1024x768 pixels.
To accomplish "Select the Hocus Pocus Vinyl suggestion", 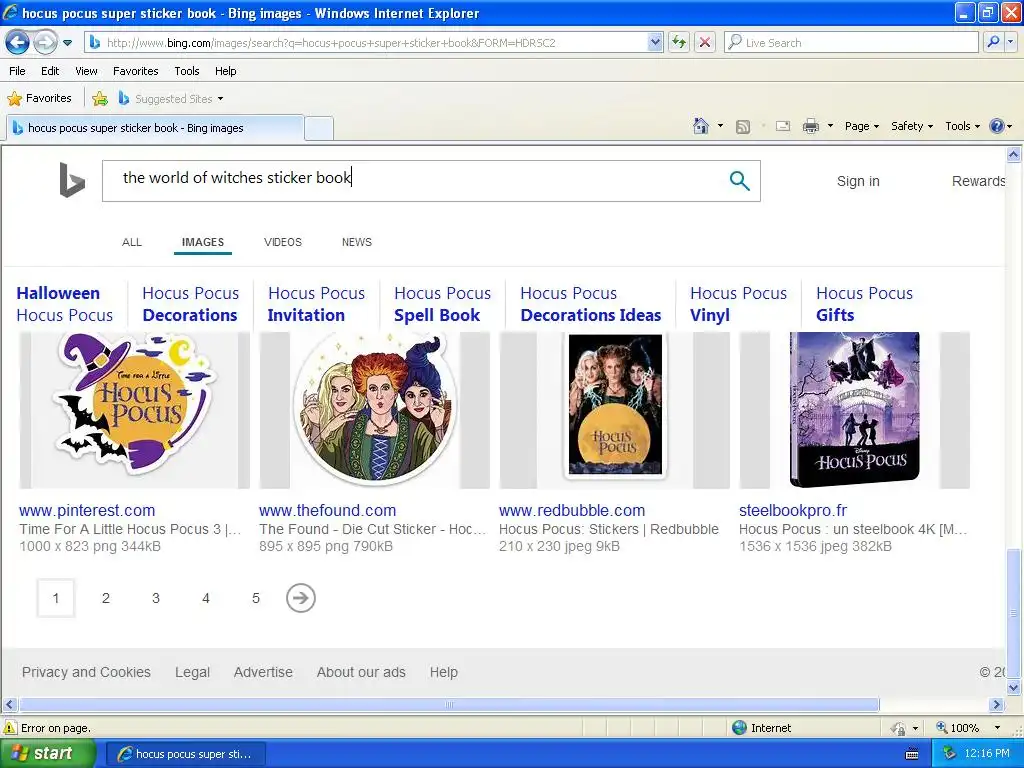I will pos(738,304).
